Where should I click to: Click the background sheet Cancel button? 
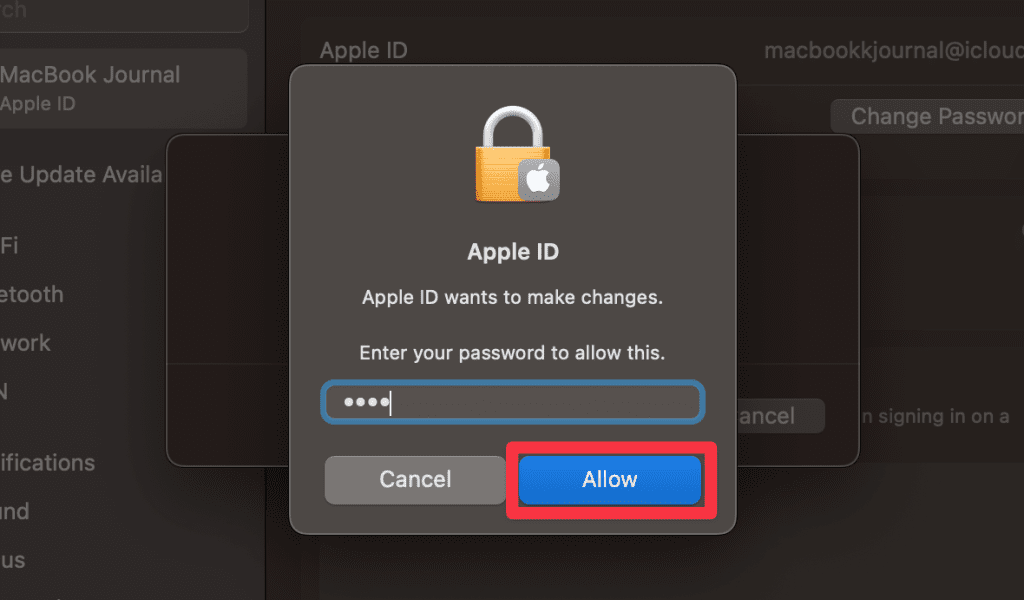tap(781, 416)
